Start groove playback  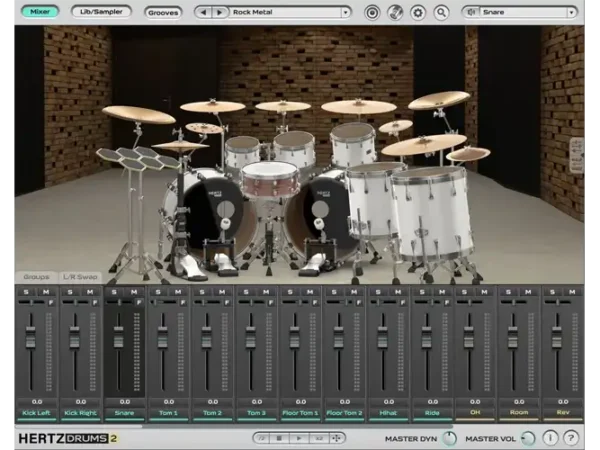(299, 438)
